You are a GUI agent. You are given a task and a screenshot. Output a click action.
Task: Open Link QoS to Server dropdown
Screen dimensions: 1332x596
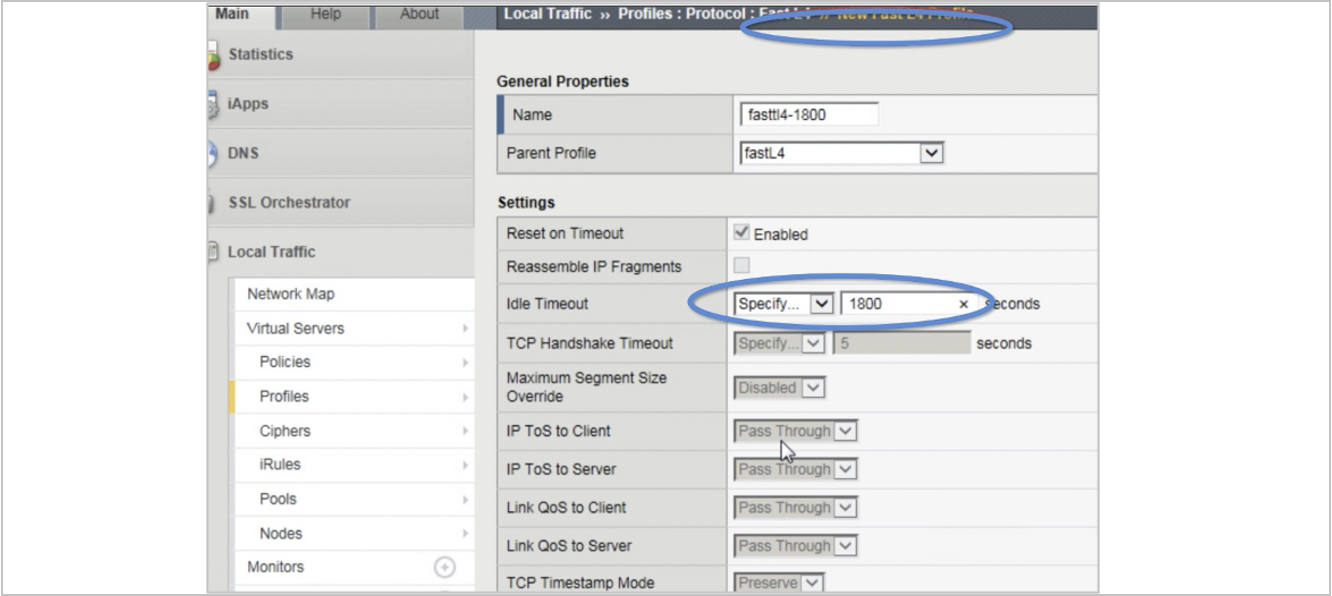pyautogui.click(x=796, y=546)
